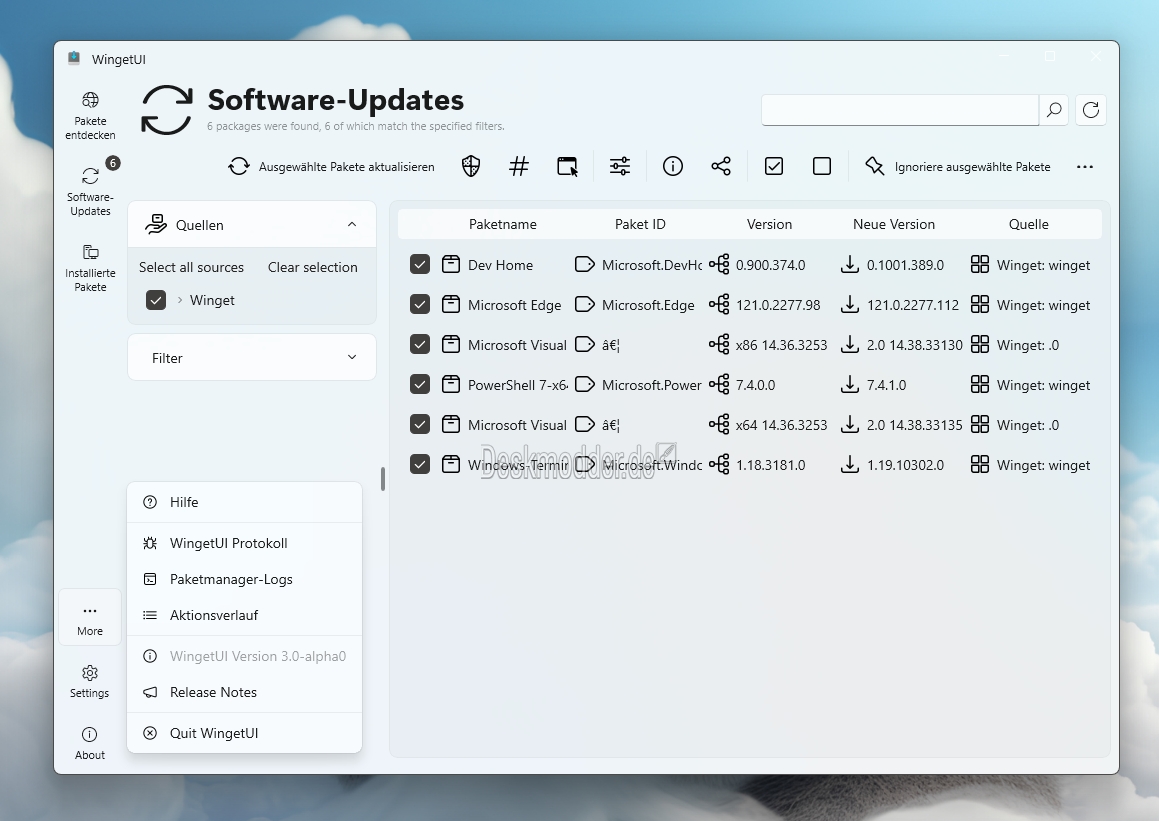Screen dimensions: 1159x821
Task: Click download icon beside 1.19.10302.0
Action: point(850,464)
